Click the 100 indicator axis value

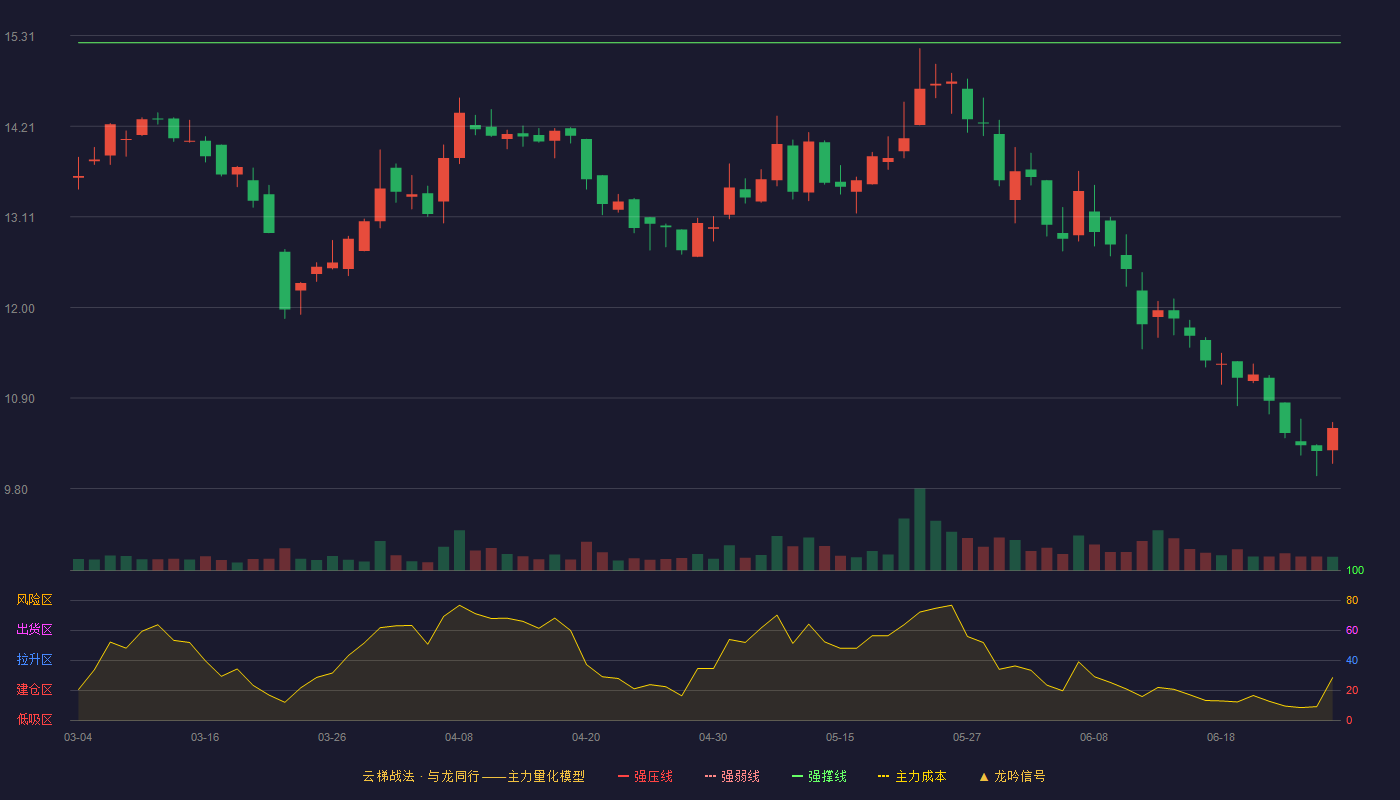[1355, 571]
